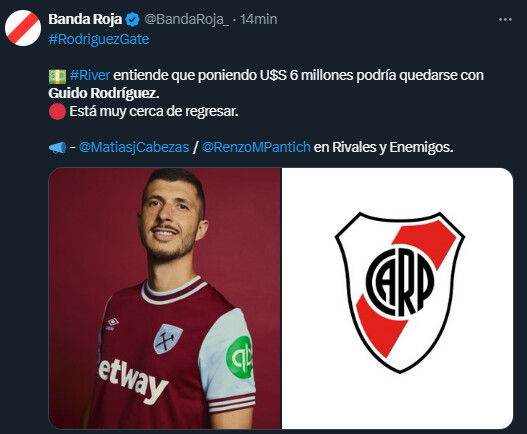
Task: Click the West Ham crest on the jersey
Action: (168, 339)
